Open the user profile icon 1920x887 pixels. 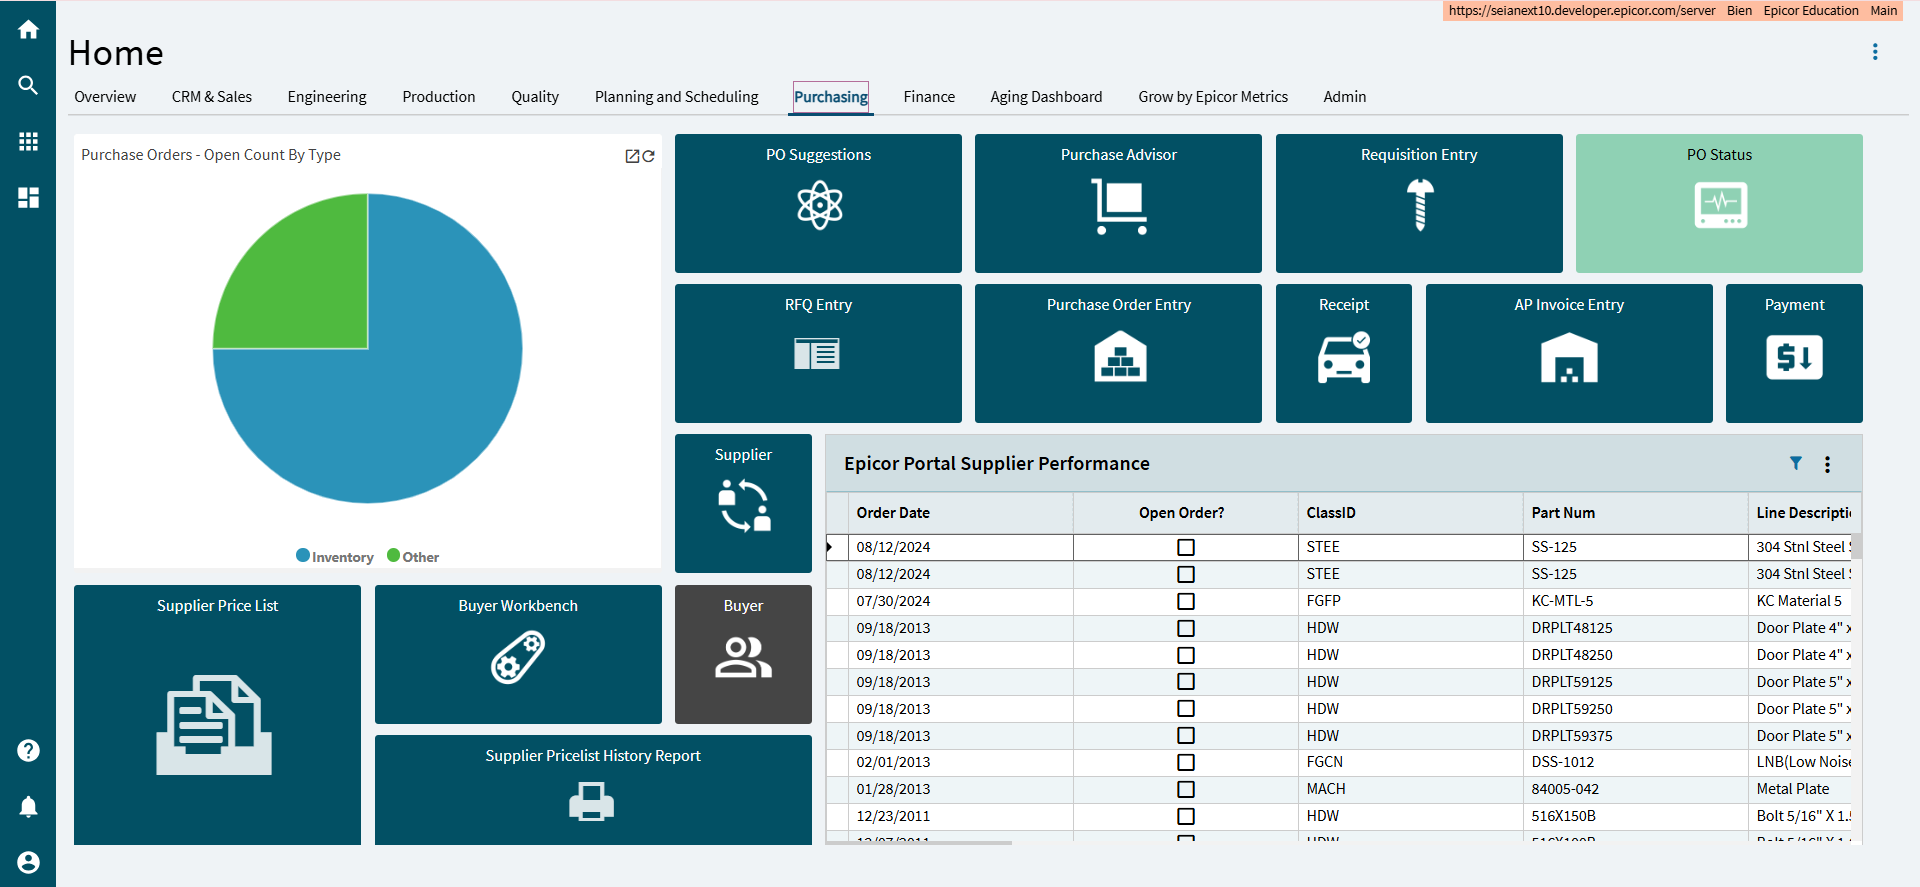pos(28,862)
